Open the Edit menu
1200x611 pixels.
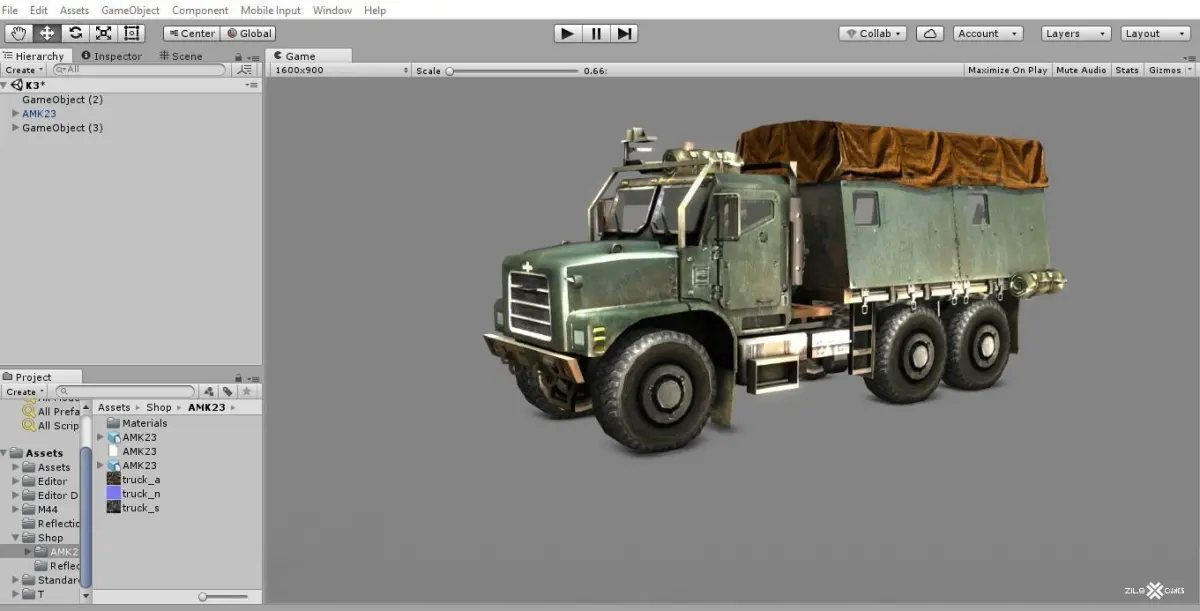38,10
